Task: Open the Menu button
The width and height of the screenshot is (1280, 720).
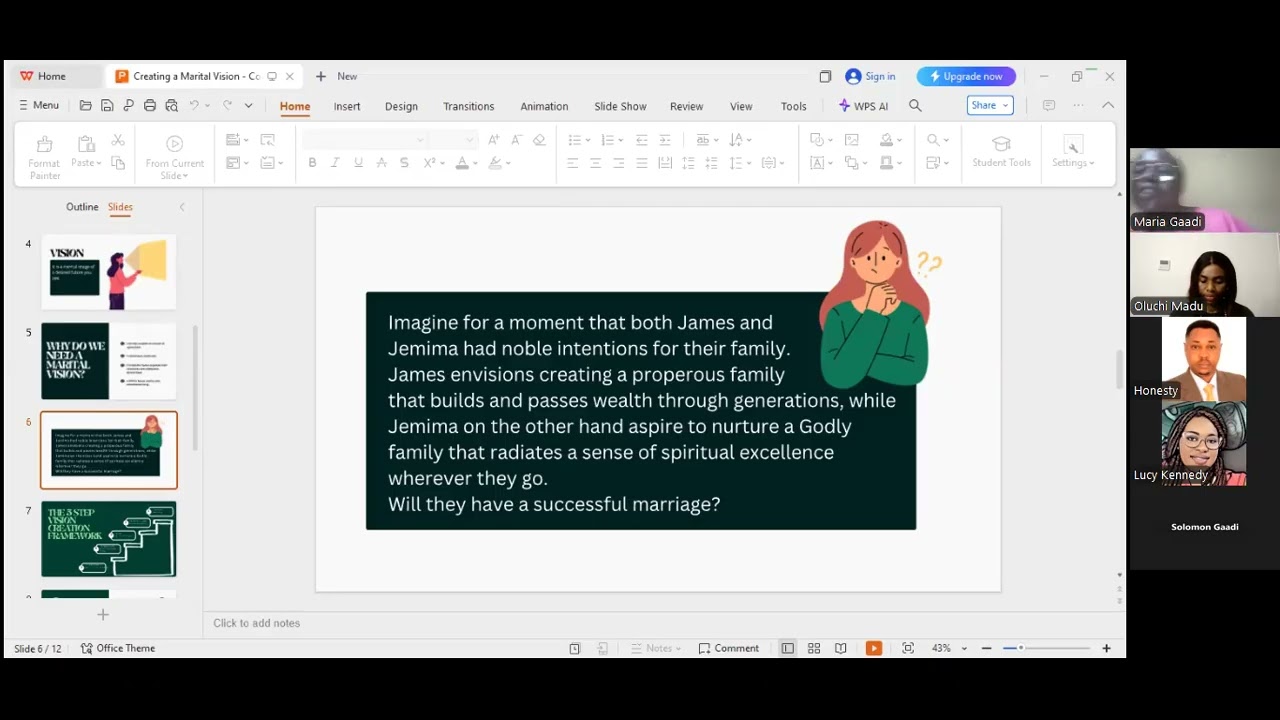Action: [39, 105]
